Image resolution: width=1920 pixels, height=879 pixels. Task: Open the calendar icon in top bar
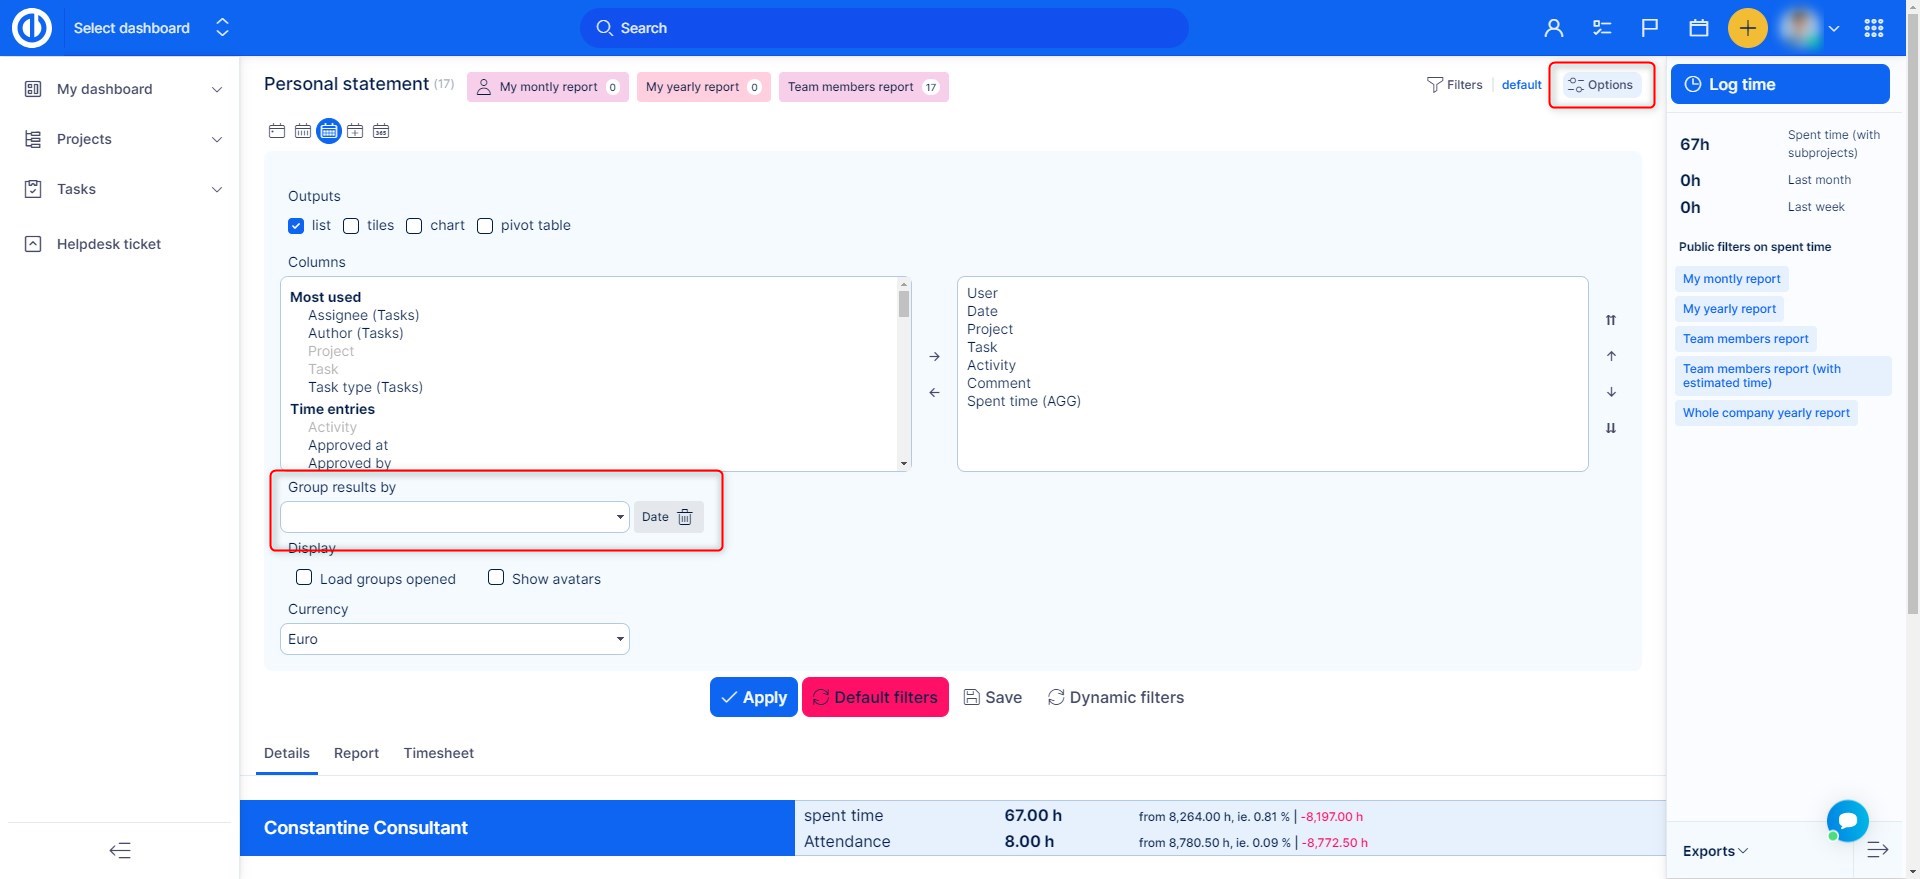click(x=1698, y=28)
